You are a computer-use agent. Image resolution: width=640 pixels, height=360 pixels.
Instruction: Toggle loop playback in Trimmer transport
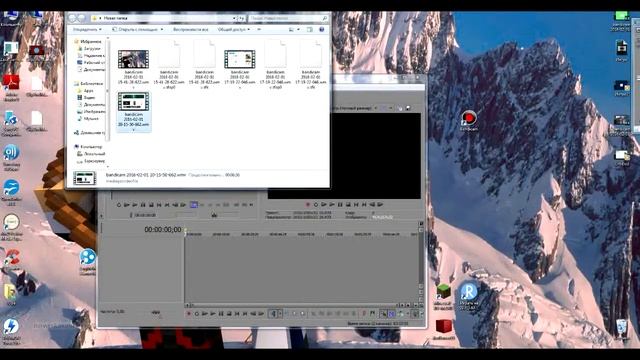pyautogui.click(x=119, y=204)
